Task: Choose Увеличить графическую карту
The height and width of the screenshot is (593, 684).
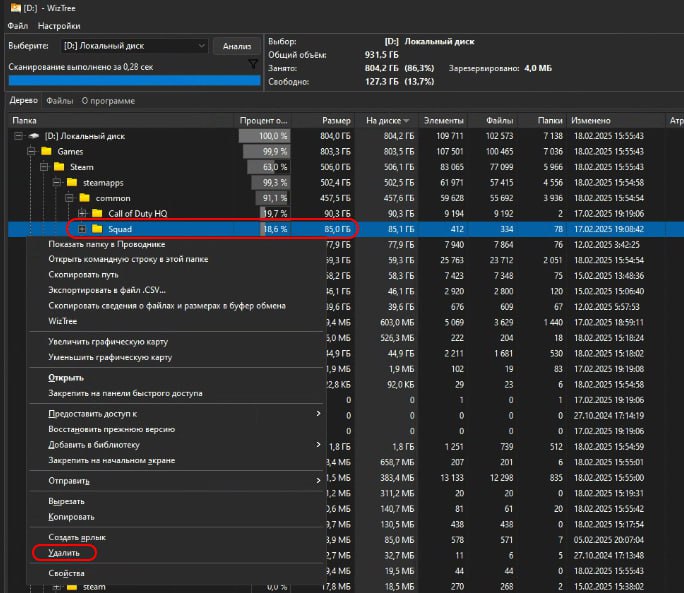Action: 108,342
